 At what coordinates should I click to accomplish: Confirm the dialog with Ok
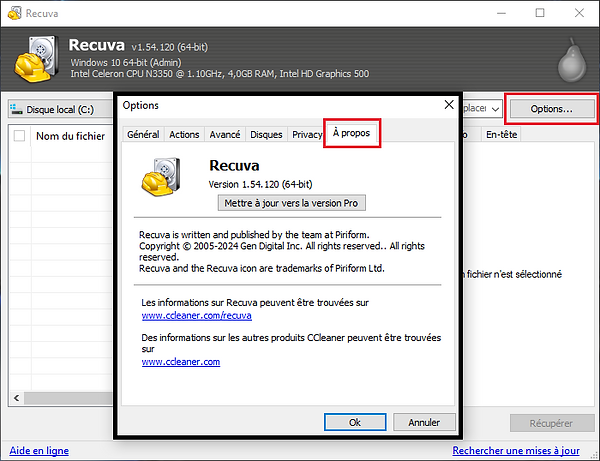[x=355, y=422]
